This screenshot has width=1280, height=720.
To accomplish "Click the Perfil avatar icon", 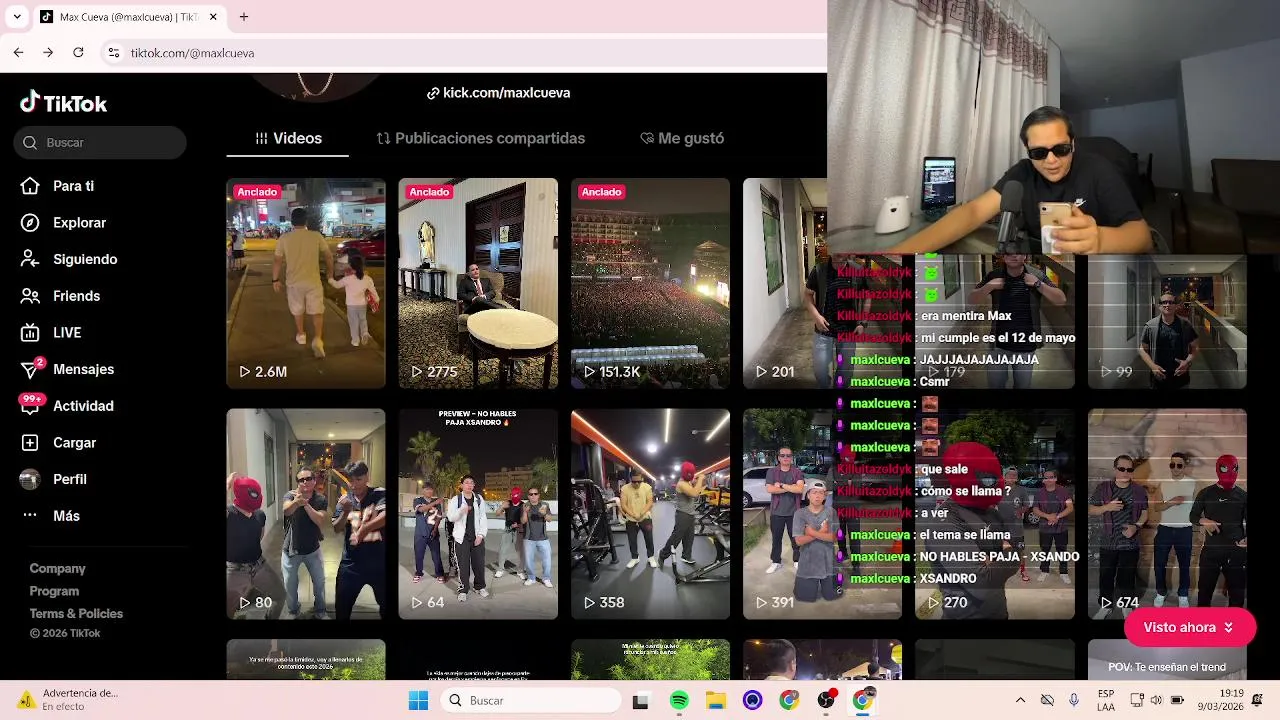I will click(30, 479).
